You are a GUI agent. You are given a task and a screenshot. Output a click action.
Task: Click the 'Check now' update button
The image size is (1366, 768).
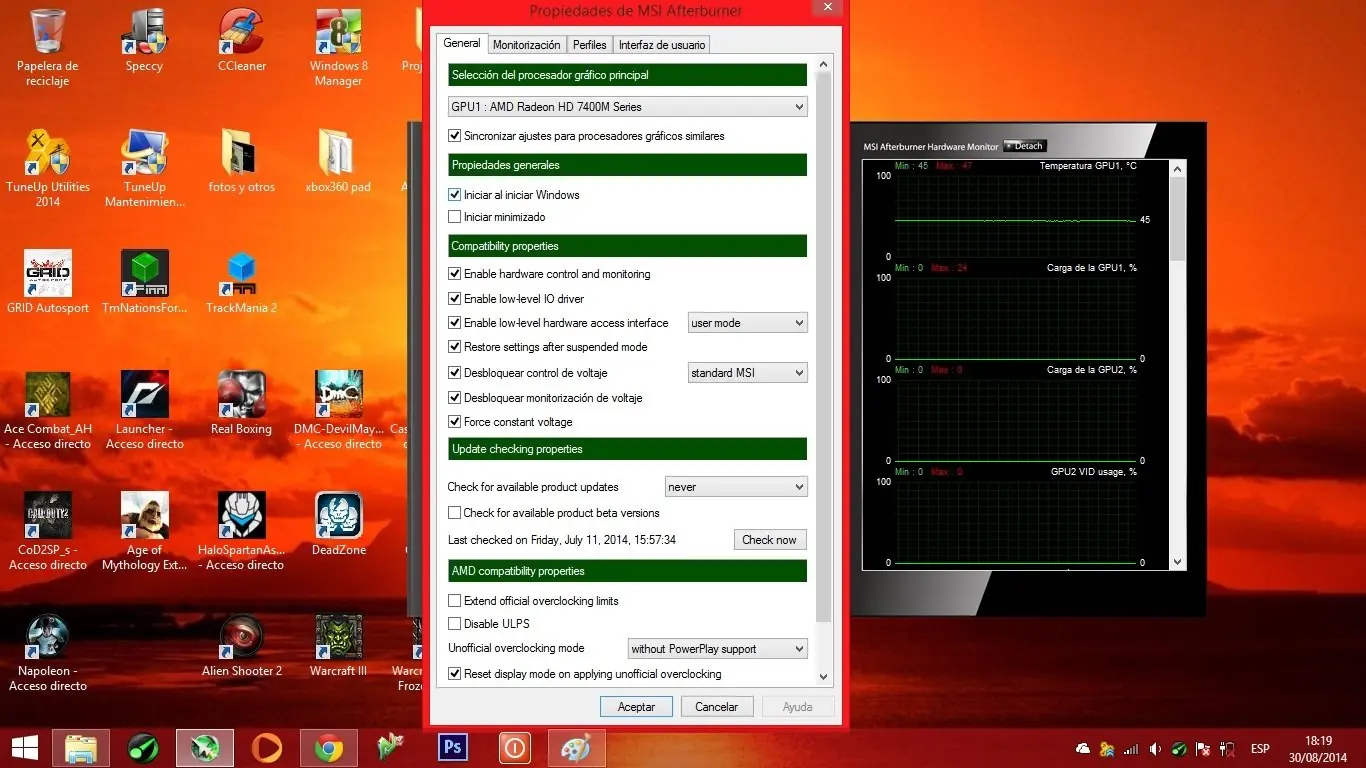point(770,540)
